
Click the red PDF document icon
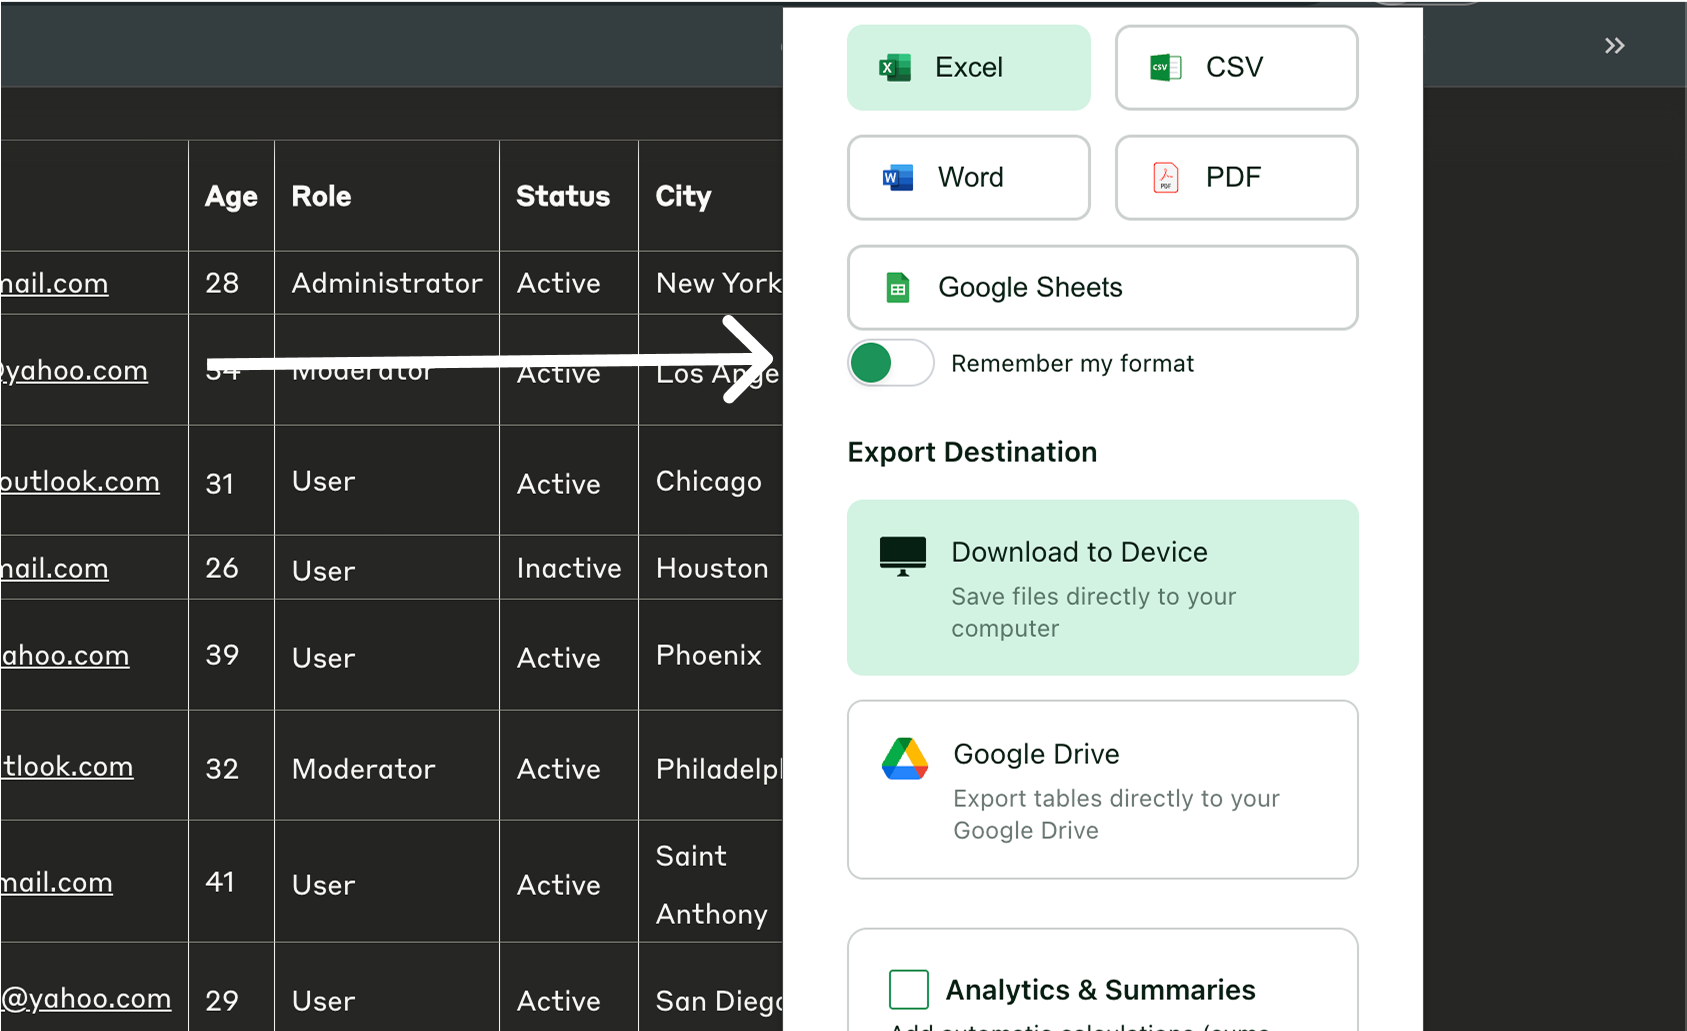click(1166, 177)
